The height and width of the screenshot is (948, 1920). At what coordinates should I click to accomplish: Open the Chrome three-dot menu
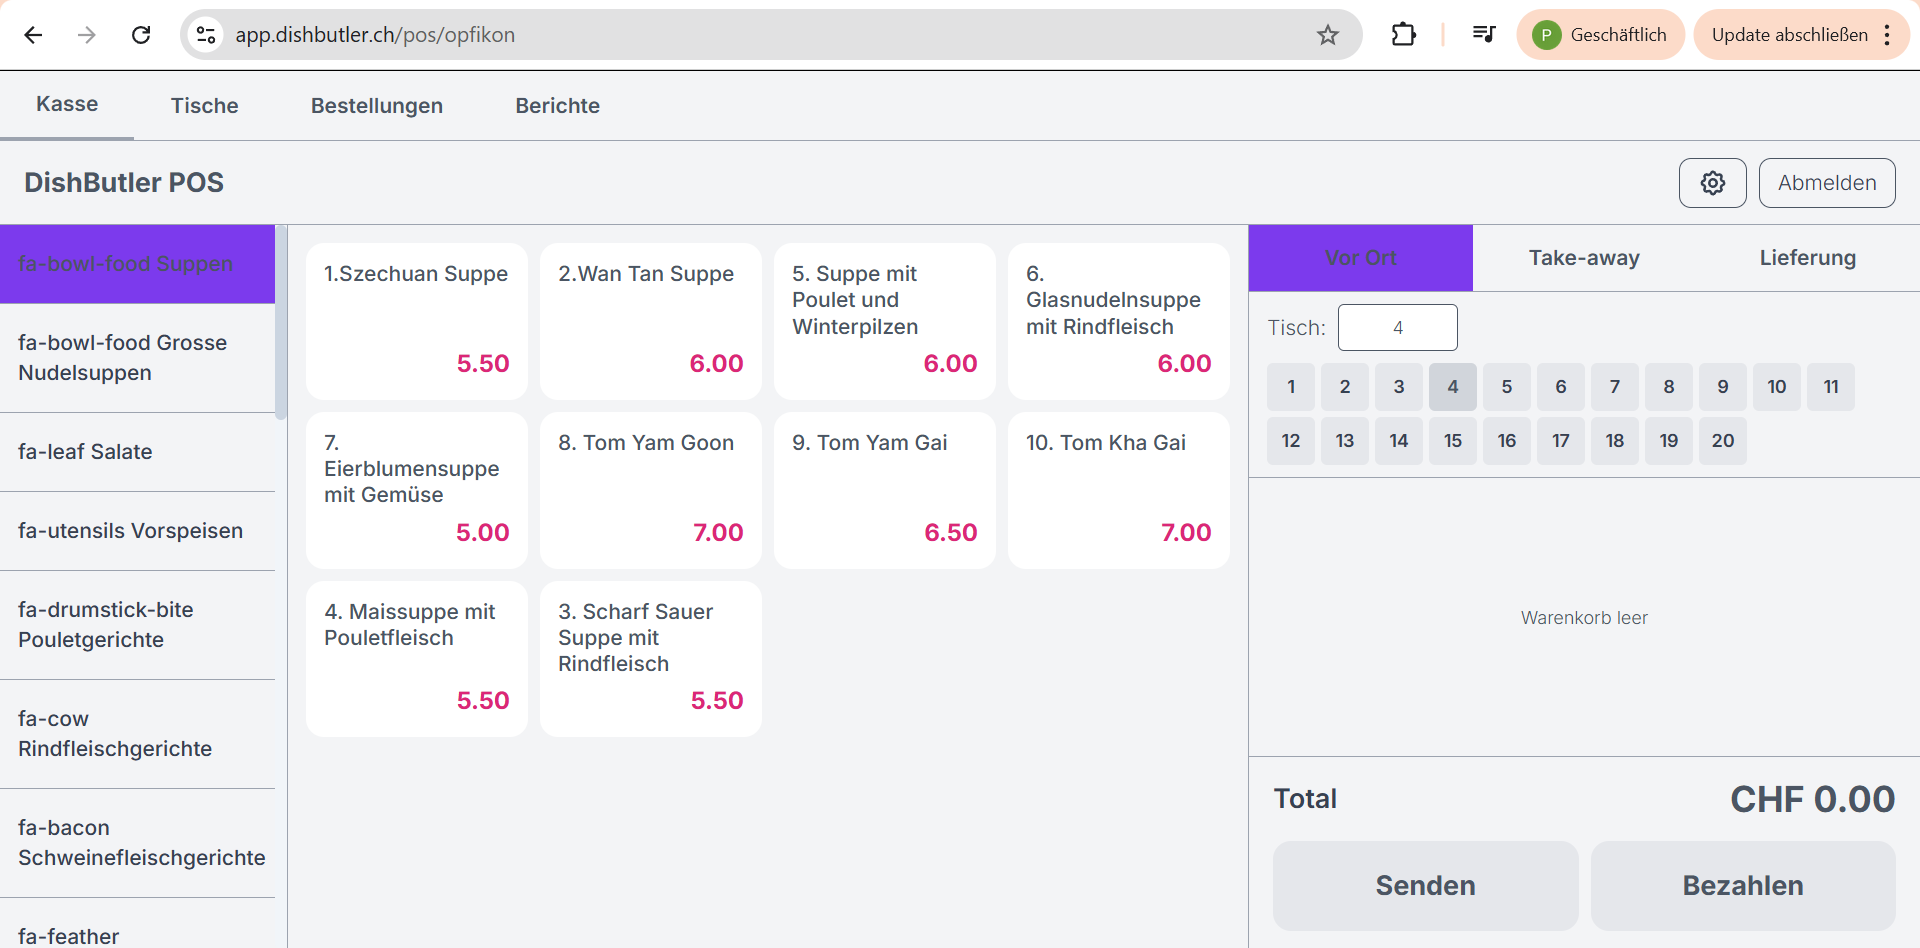coord(1887,35)
